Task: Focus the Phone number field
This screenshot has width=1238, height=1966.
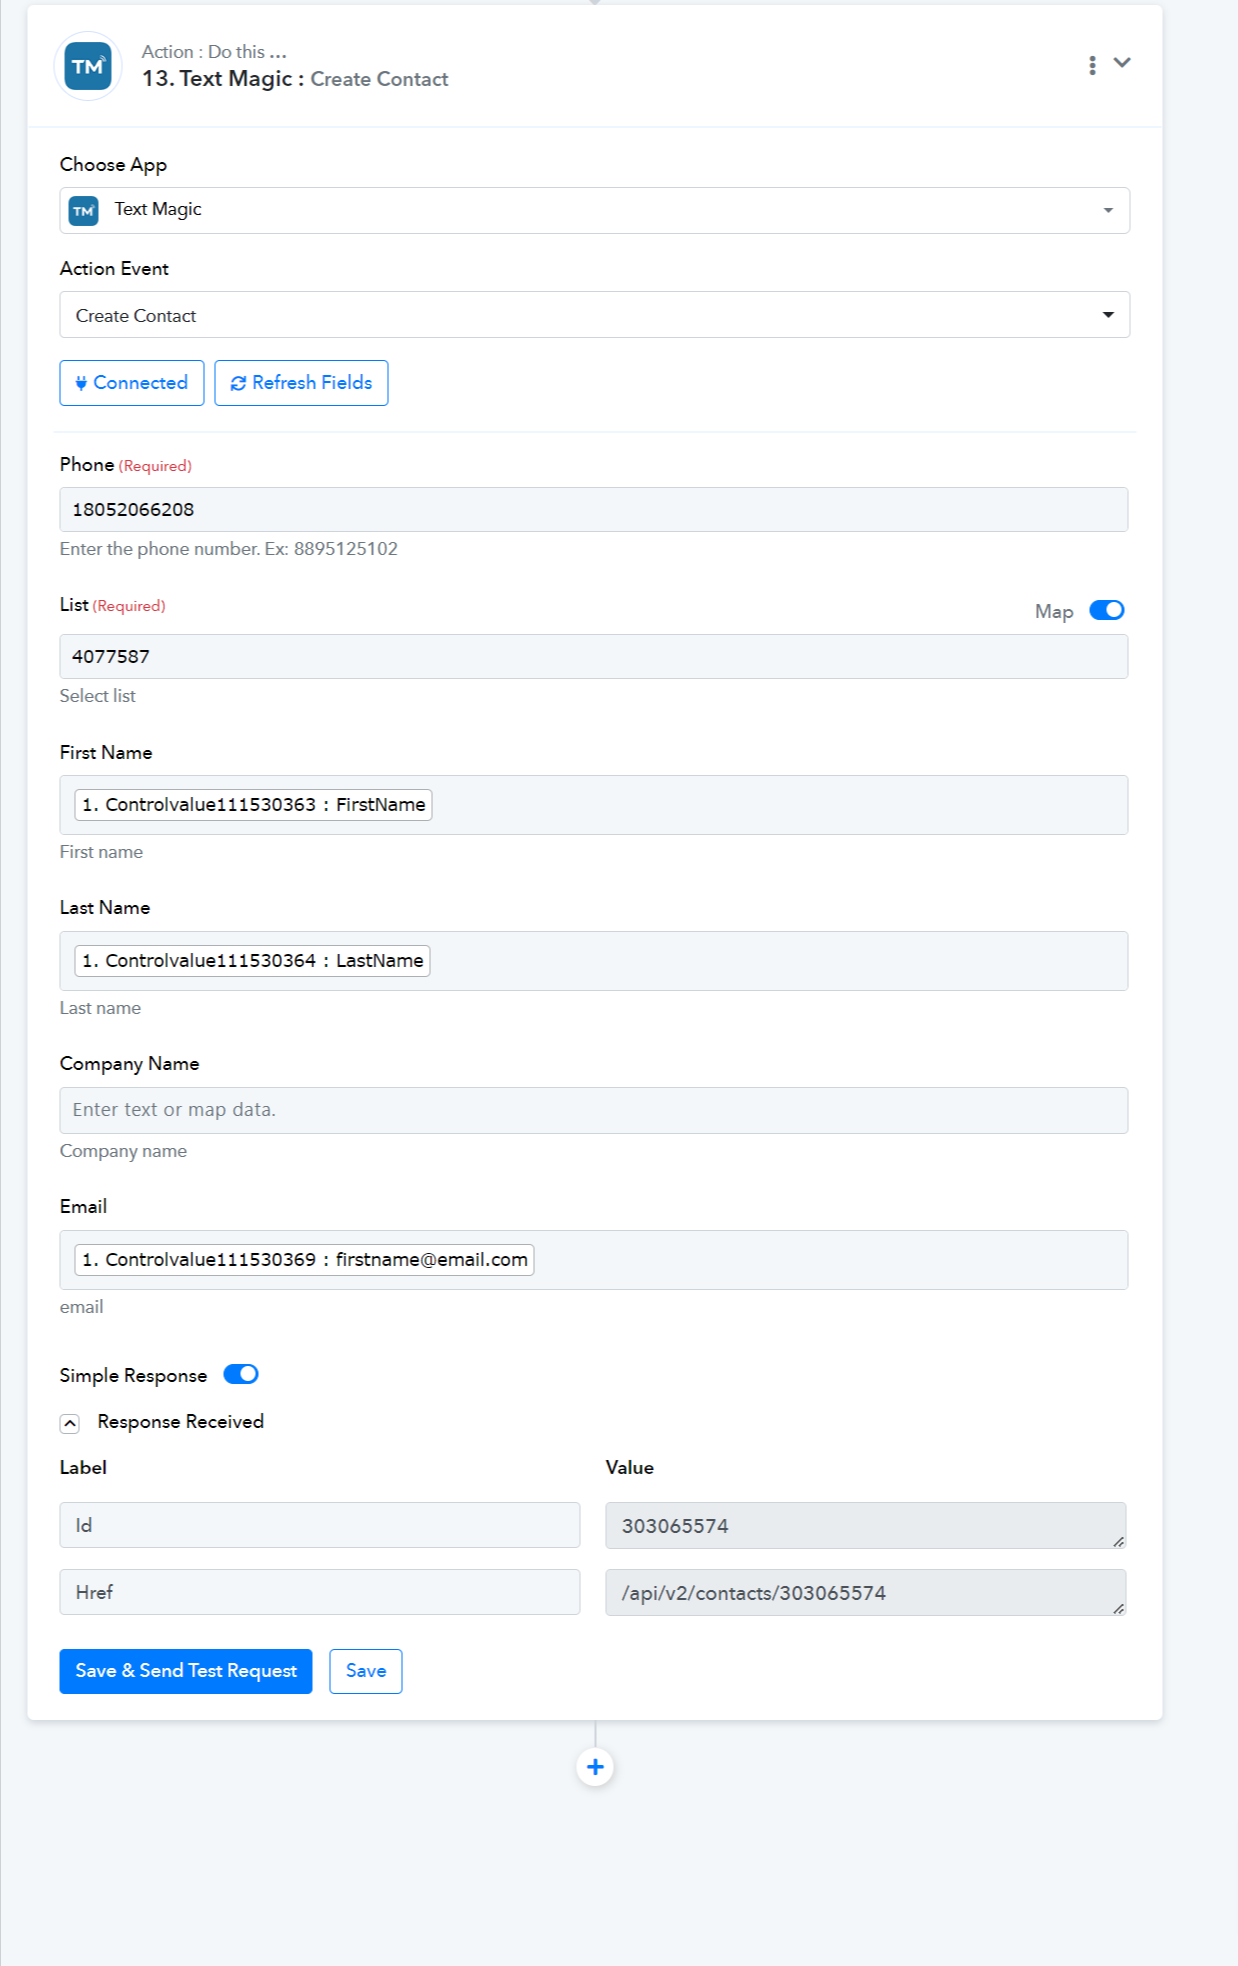Action: coord(594,510)
